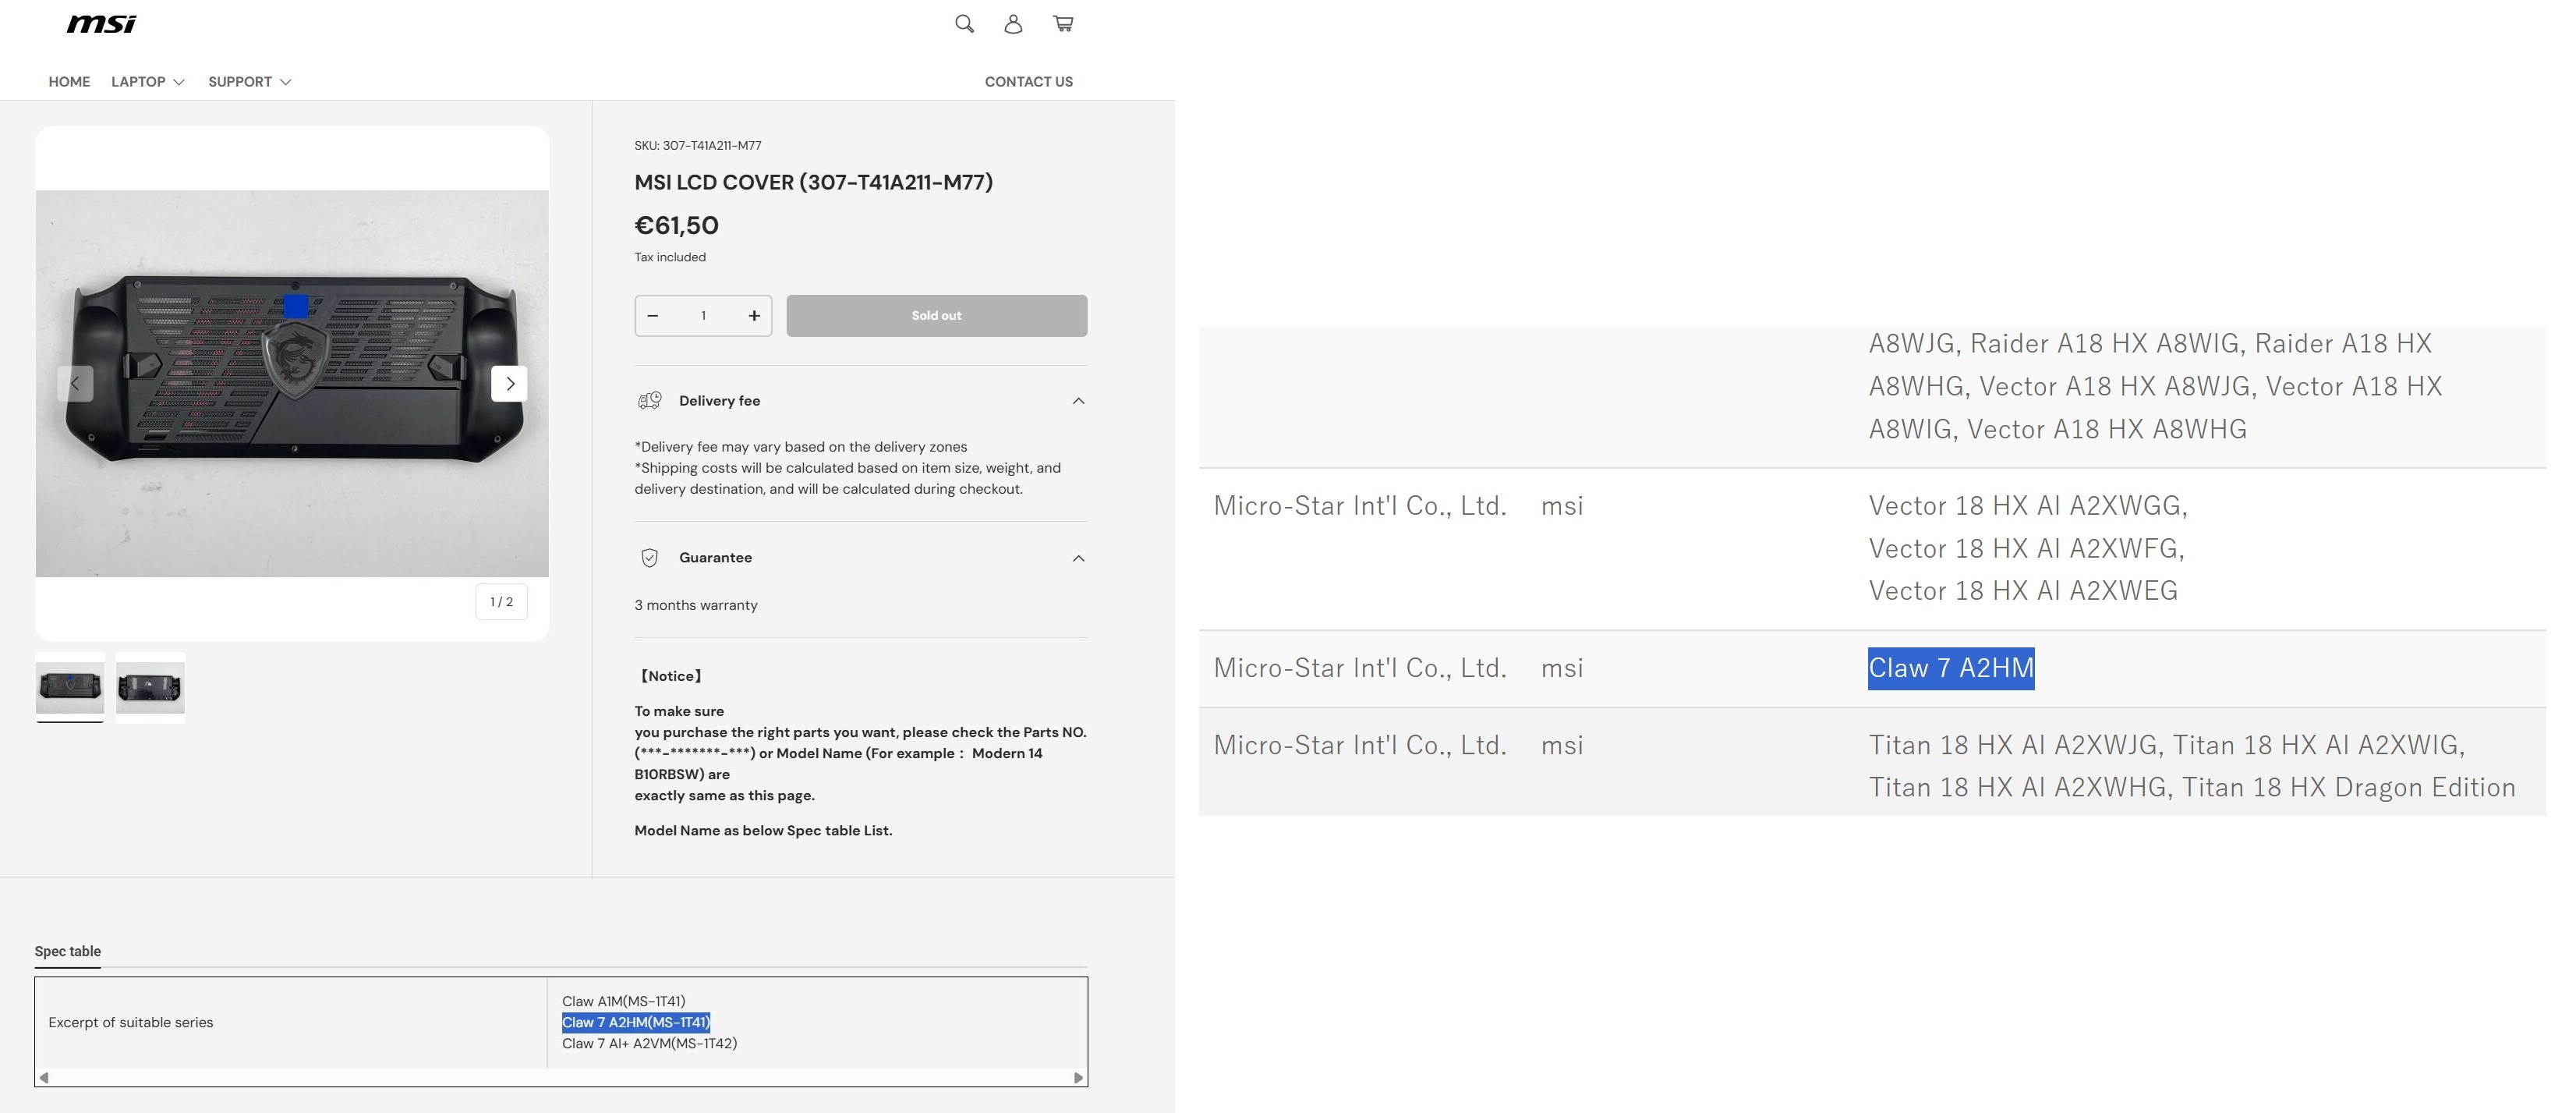Click 'Micro-Star Int'l Co., Ltd.' in Claw row
Screen dimensions: 2576x1113
[1360, 668]
